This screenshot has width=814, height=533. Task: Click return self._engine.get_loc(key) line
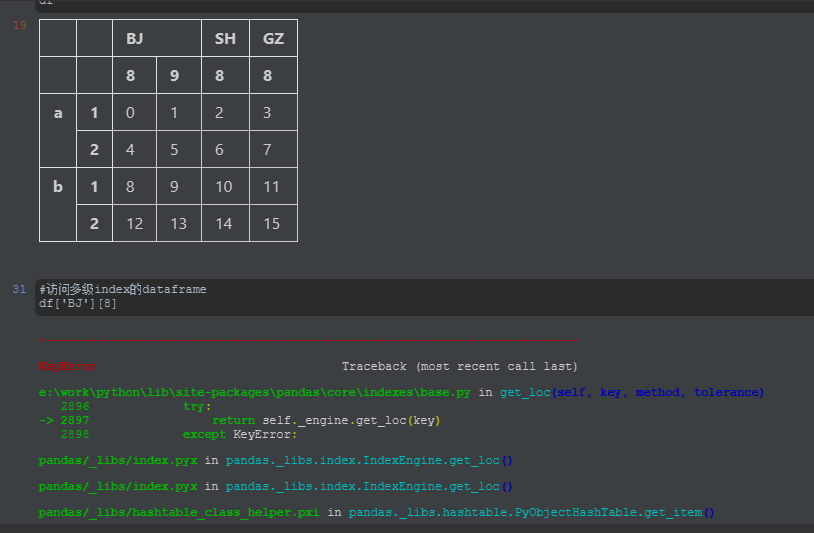326,420
